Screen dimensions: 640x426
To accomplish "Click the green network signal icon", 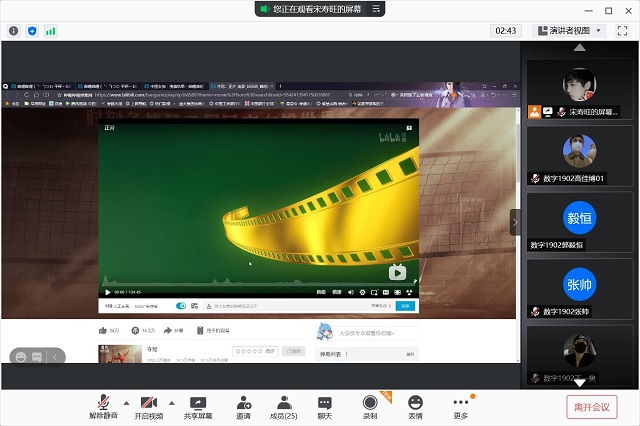I will (50, 31).
